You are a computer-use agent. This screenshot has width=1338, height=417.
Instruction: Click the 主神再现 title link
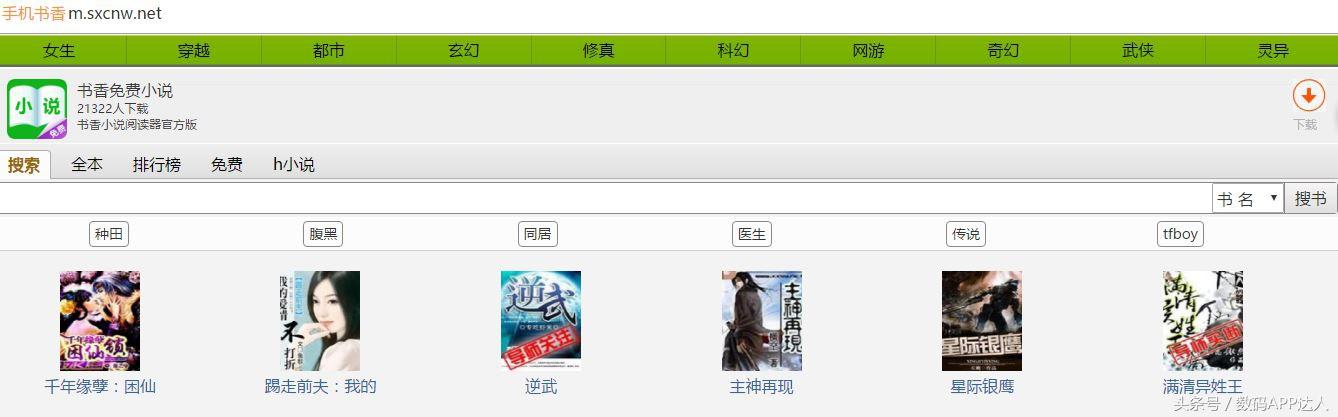click(x=762, y=386)
